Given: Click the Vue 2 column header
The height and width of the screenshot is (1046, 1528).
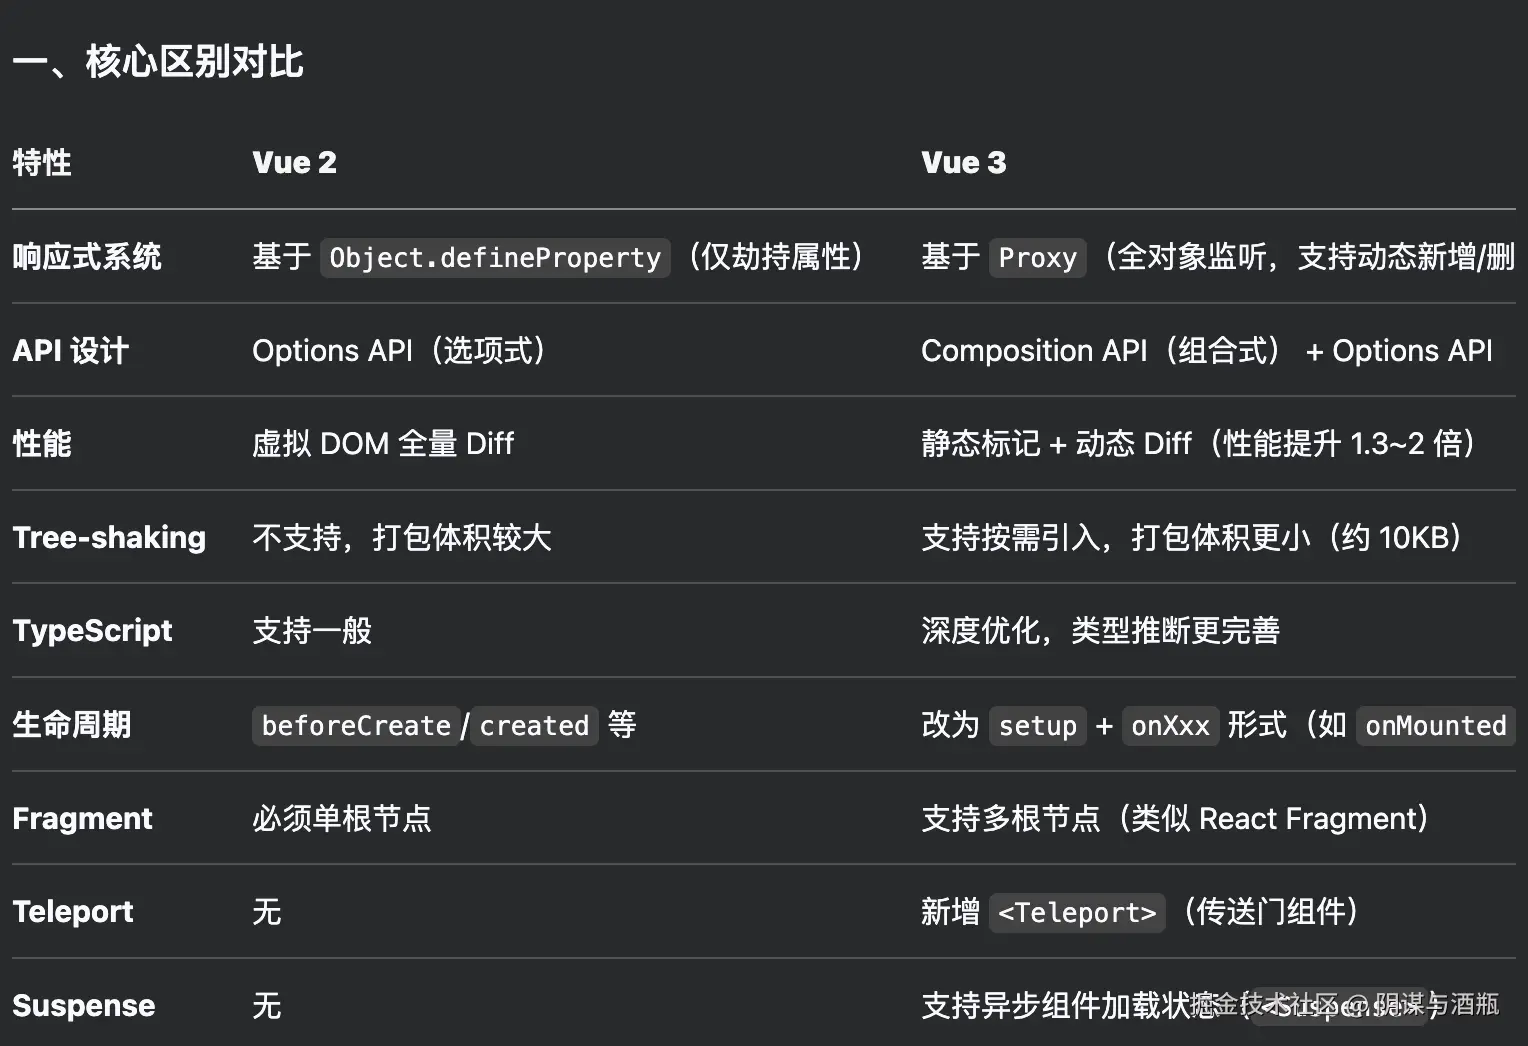Looking at the screenshot, I should [294, 163].
